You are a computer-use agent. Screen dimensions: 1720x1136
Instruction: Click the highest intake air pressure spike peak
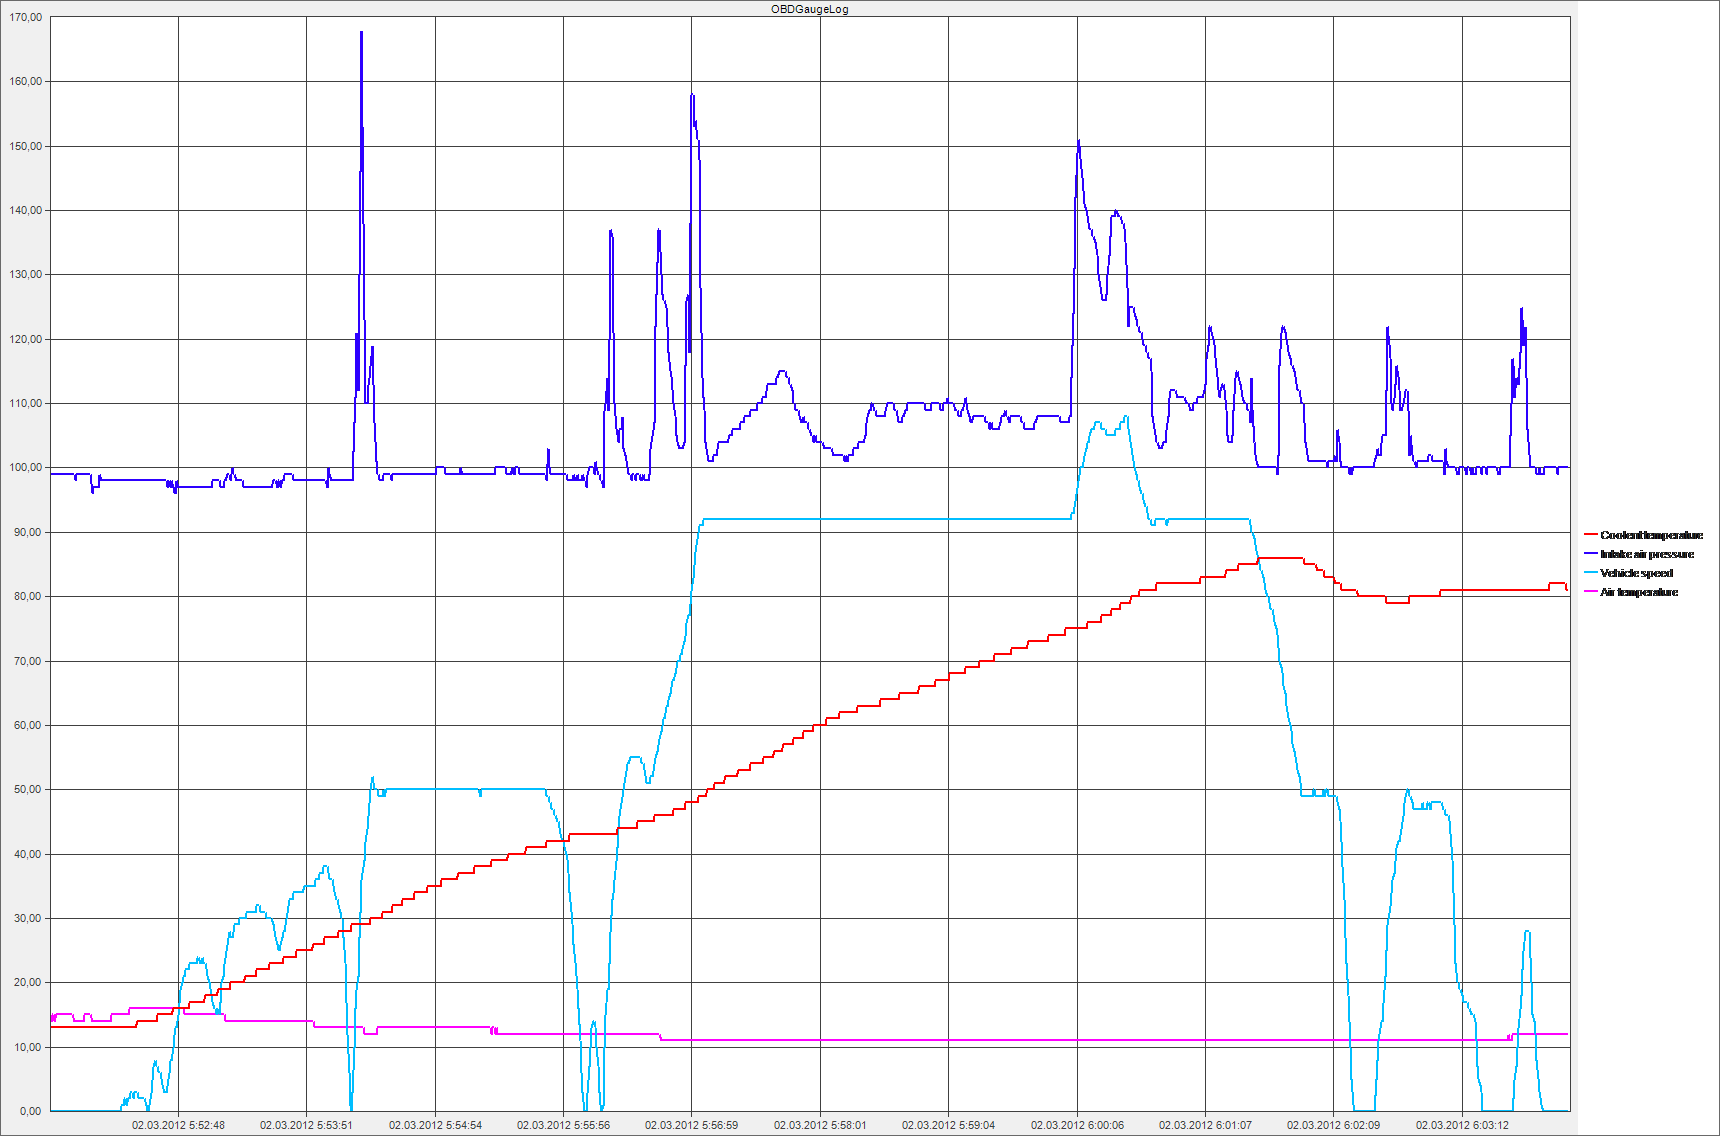tap(361, 33)
